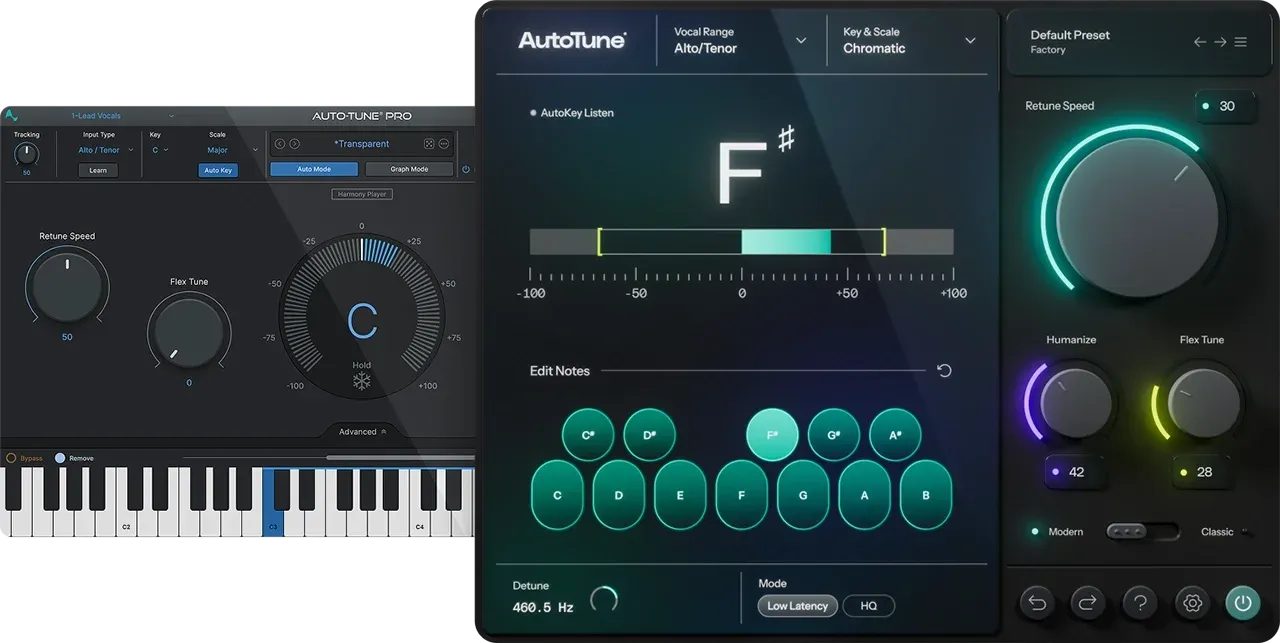The width and height of the screenshot is (1280, 643).
Task: Open Input Type Alto / Tenor dropdown
Action: tap(105, 150)
